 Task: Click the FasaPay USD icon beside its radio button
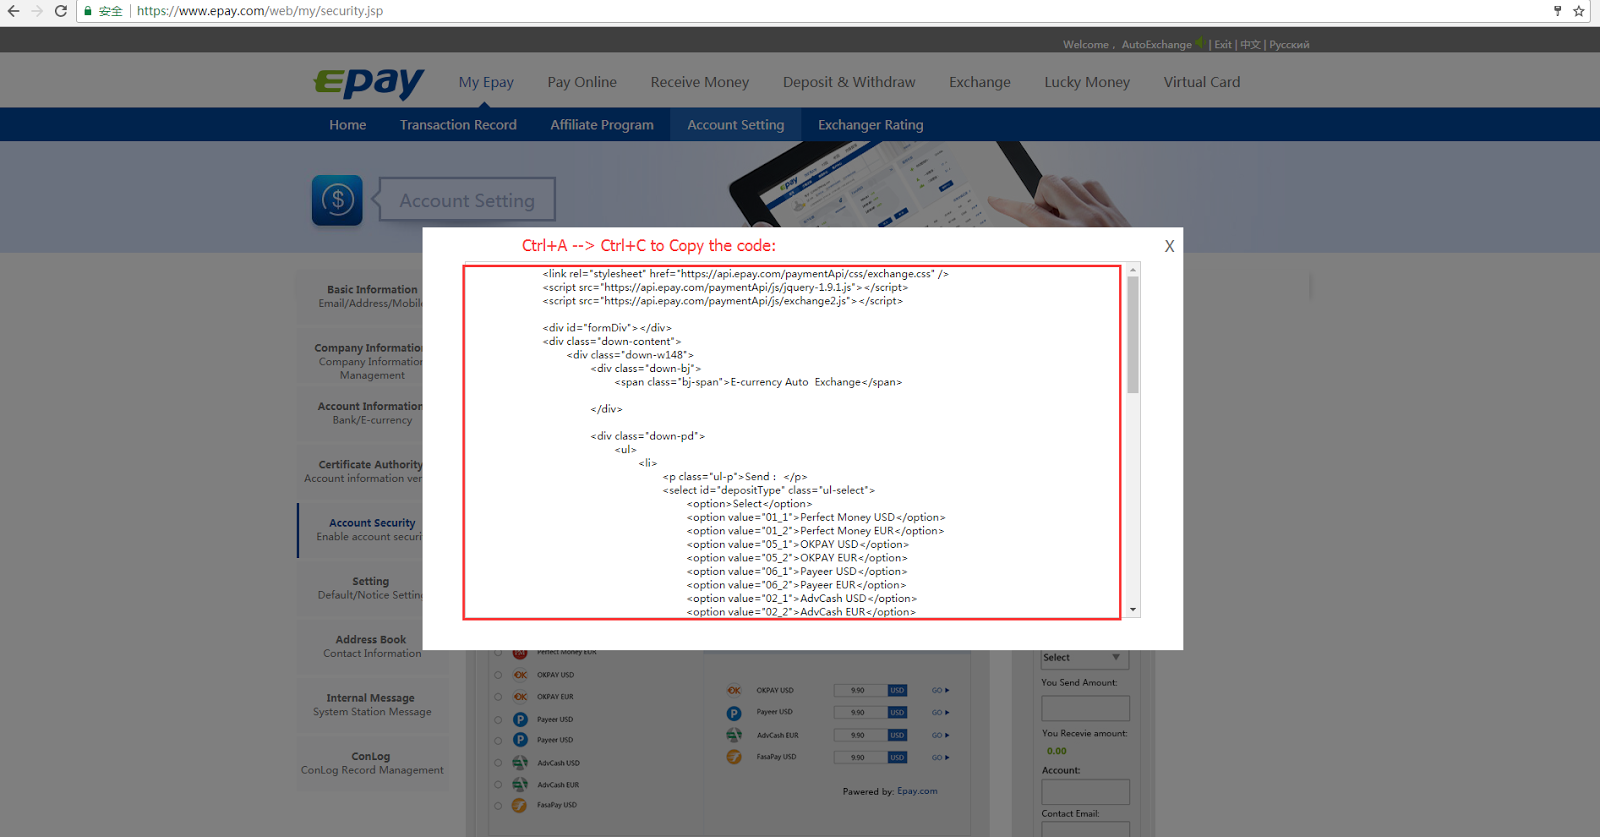click(520, 805)
